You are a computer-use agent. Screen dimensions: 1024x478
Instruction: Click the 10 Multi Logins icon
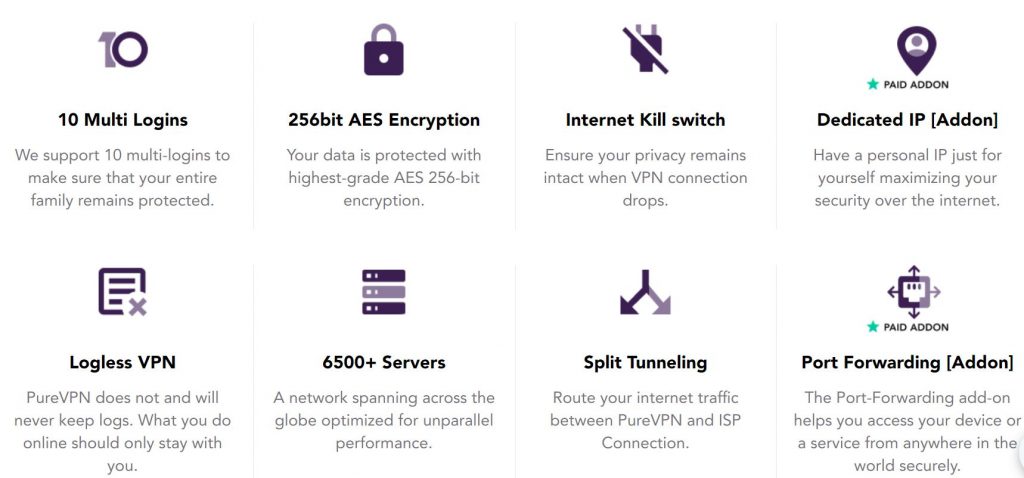pyautogui.click(x=123, y=50)
